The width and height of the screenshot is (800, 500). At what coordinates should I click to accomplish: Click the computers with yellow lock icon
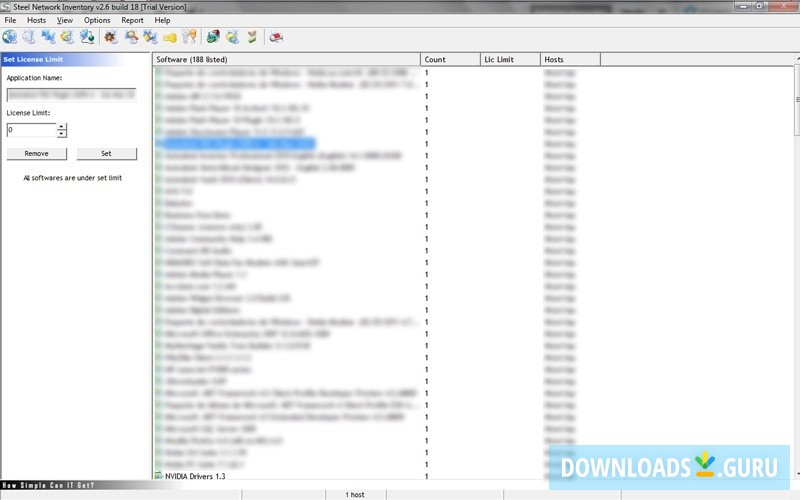click(x=150, y=37)
